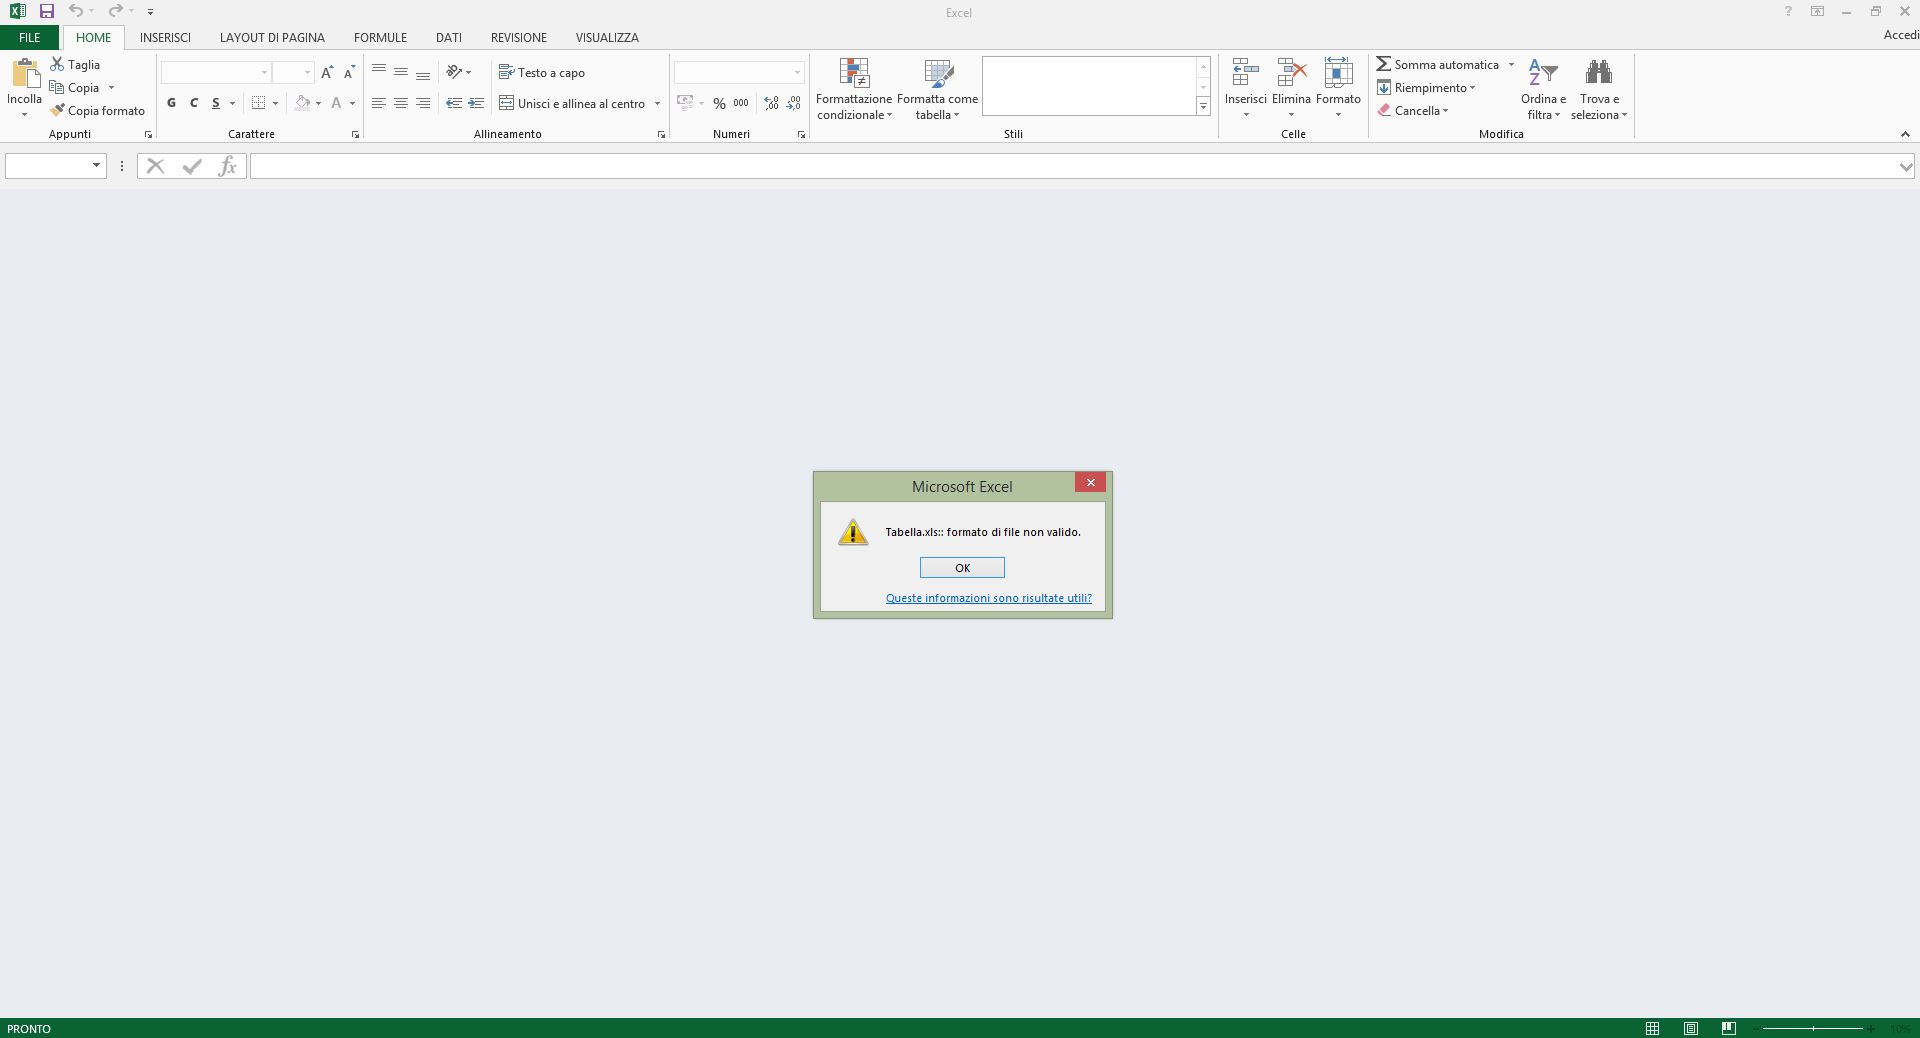Screen dimensions: 1920x1038
Task: Switch to FORMULE tab
Action: pyautogui.click(x=380, y=37)
